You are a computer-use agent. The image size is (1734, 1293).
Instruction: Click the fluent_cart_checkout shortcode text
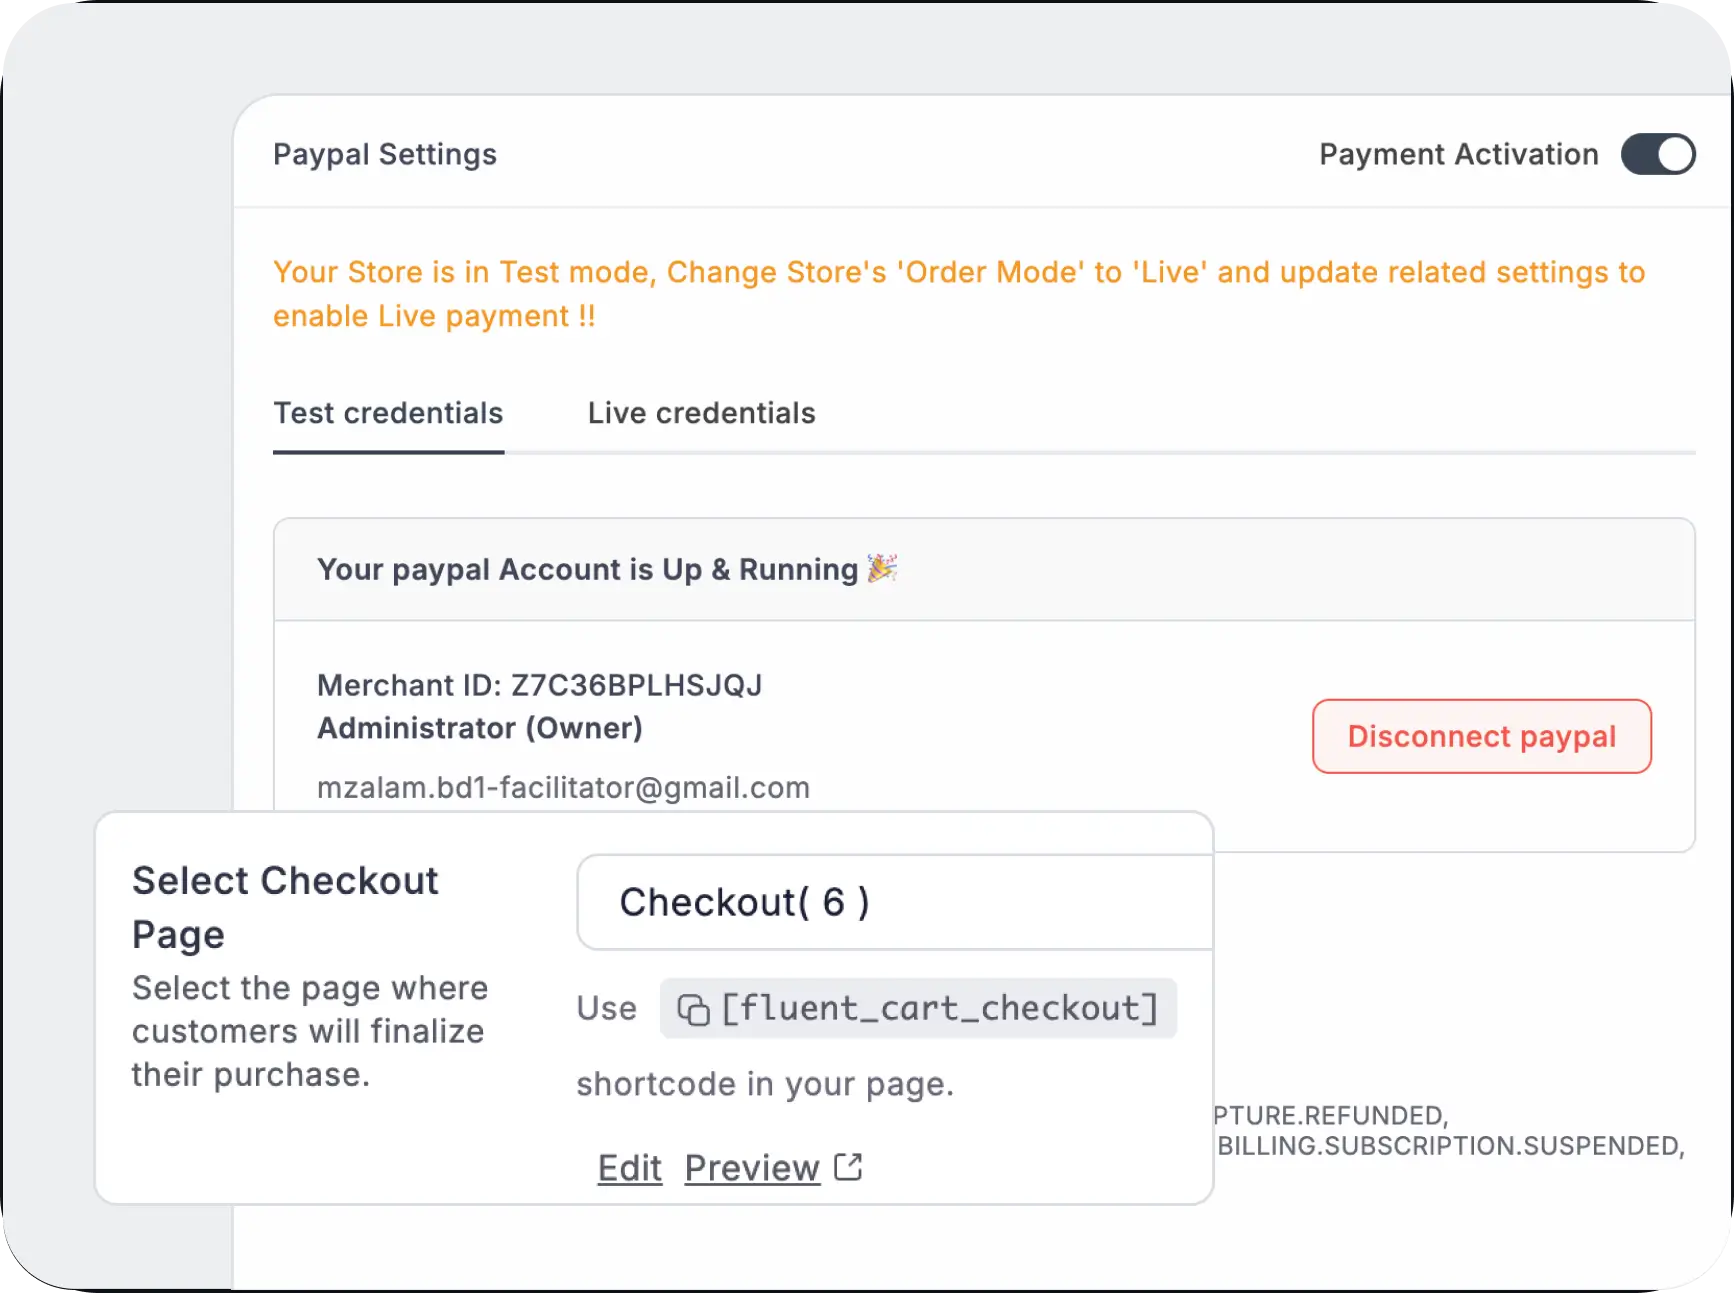(x=939, y=1008)
